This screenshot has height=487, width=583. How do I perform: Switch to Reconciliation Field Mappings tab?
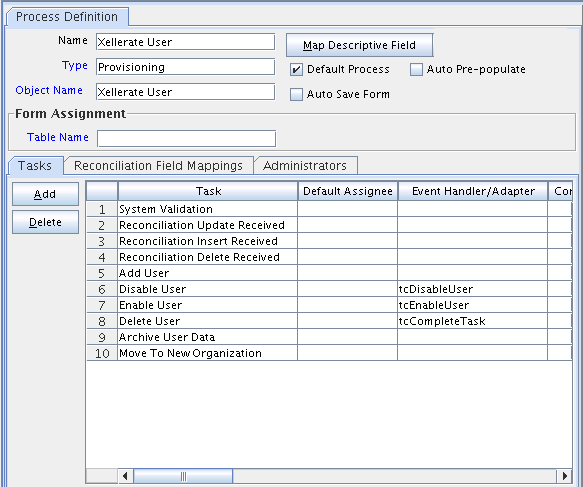click(x=158, y=165)
